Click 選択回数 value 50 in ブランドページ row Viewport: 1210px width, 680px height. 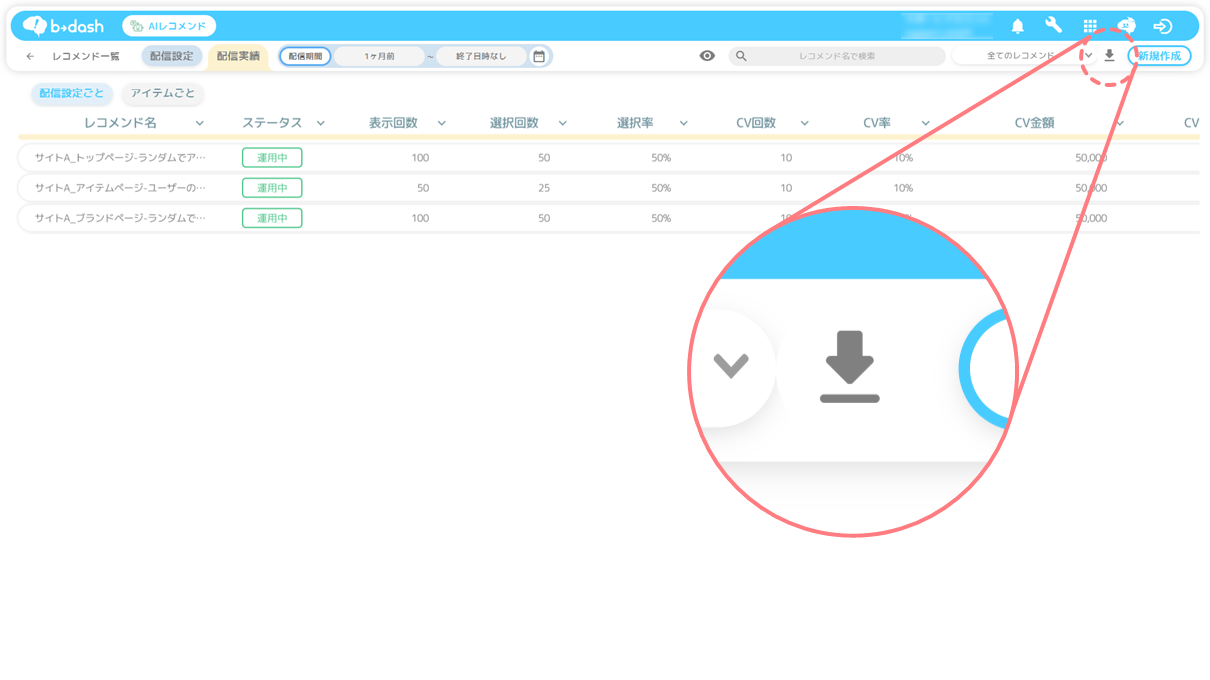tap(544, 218)
